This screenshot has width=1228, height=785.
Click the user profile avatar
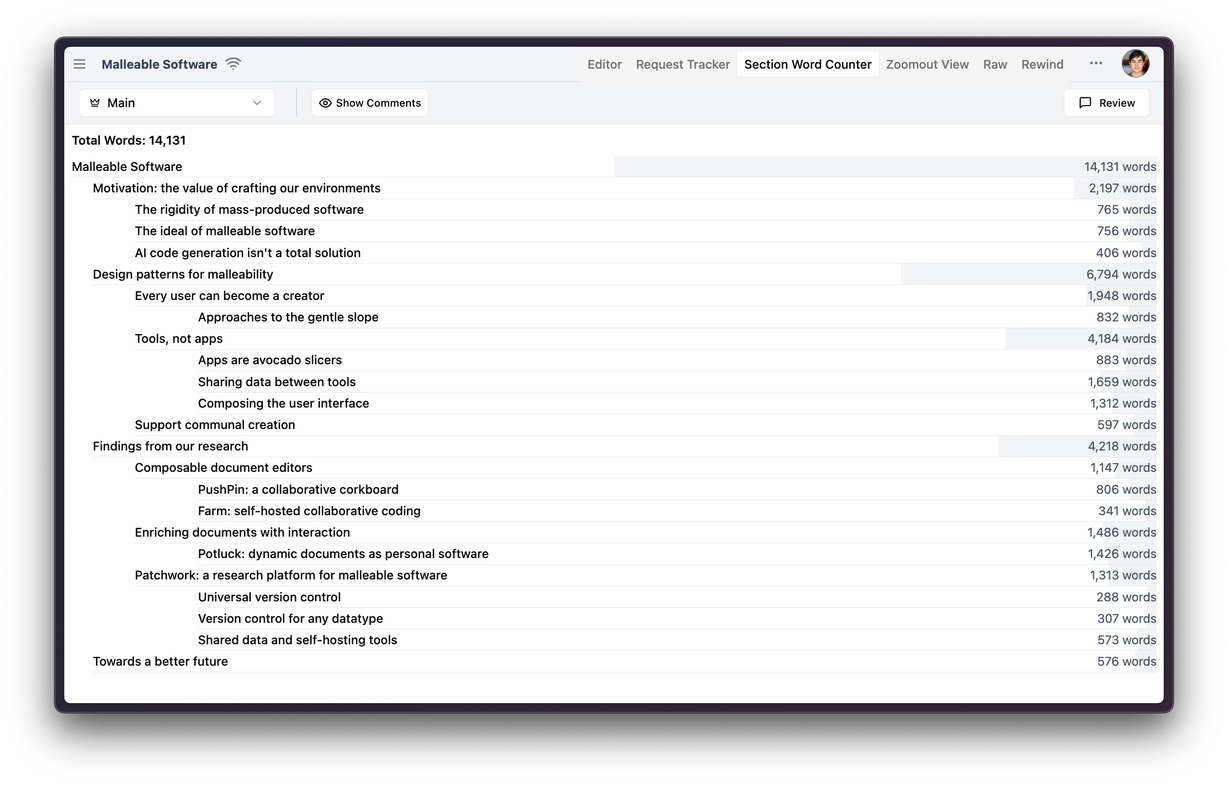click(x=1135, y=64)
